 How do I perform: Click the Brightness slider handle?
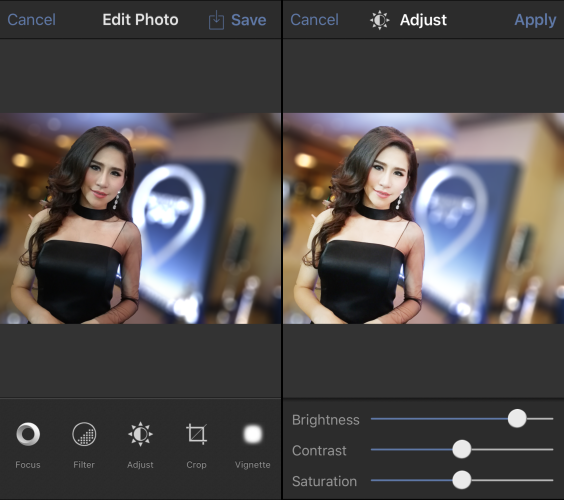[x=517, y=418]
